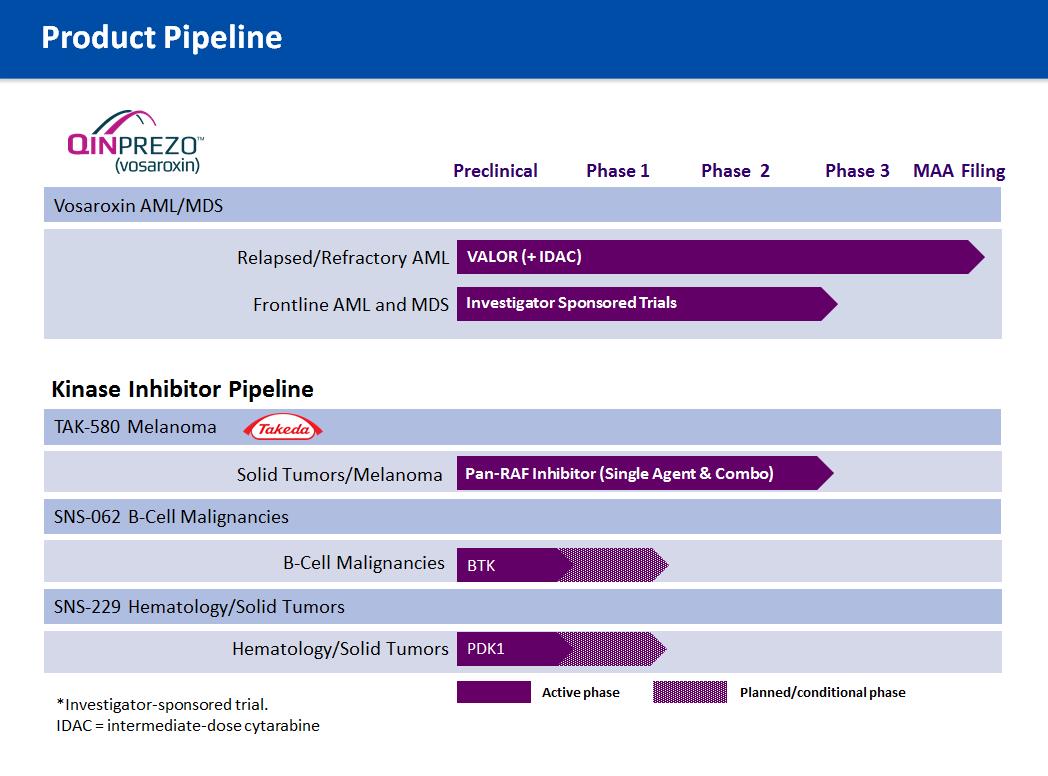This screenshot has width=1048, height=776.
Task: Select the SNS-229 Hematology/Solid Tumors section header
Action: pyautogui.click(x=199, y=607)
